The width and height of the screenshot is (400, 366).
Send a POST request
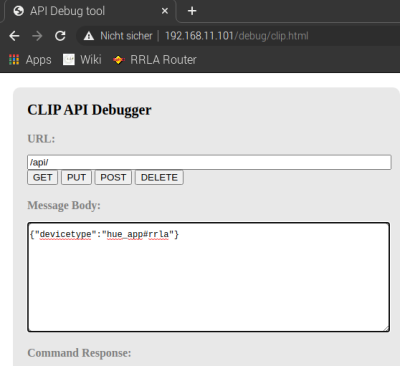click(x=113, y=177)
